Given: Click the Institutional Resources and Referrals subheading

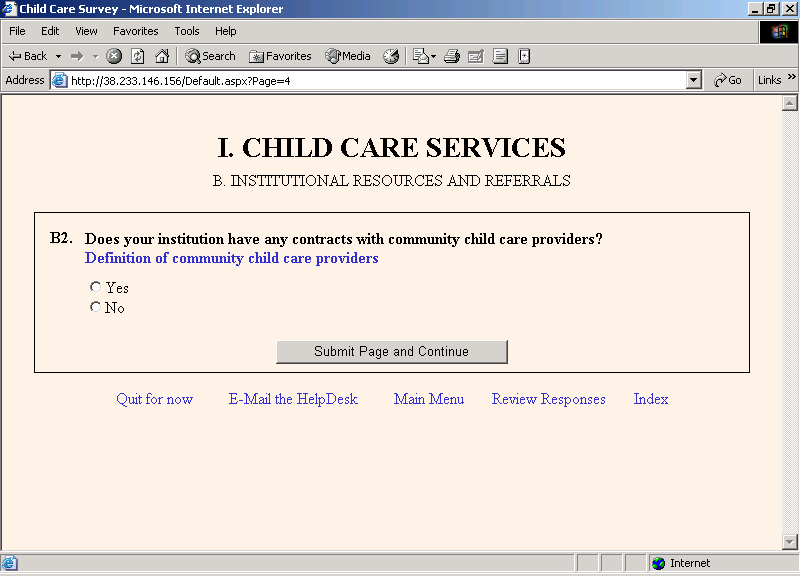Looking at the screenshot, I should 392,181.
